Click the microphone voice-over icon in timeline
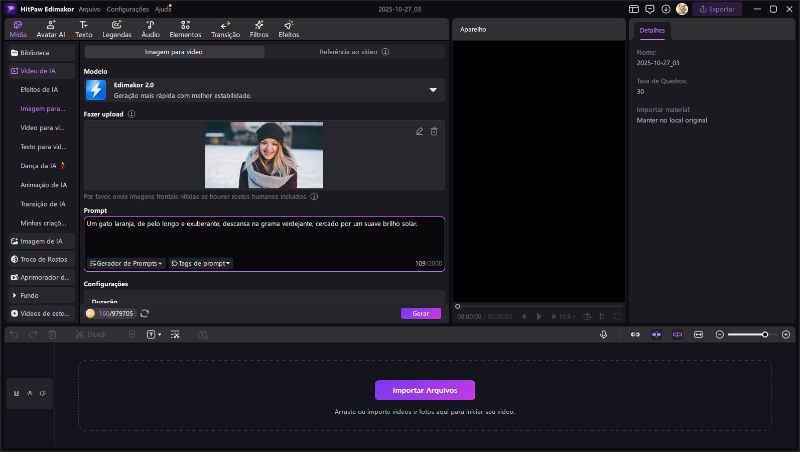800x452 pixels. (x=604, y=334)
